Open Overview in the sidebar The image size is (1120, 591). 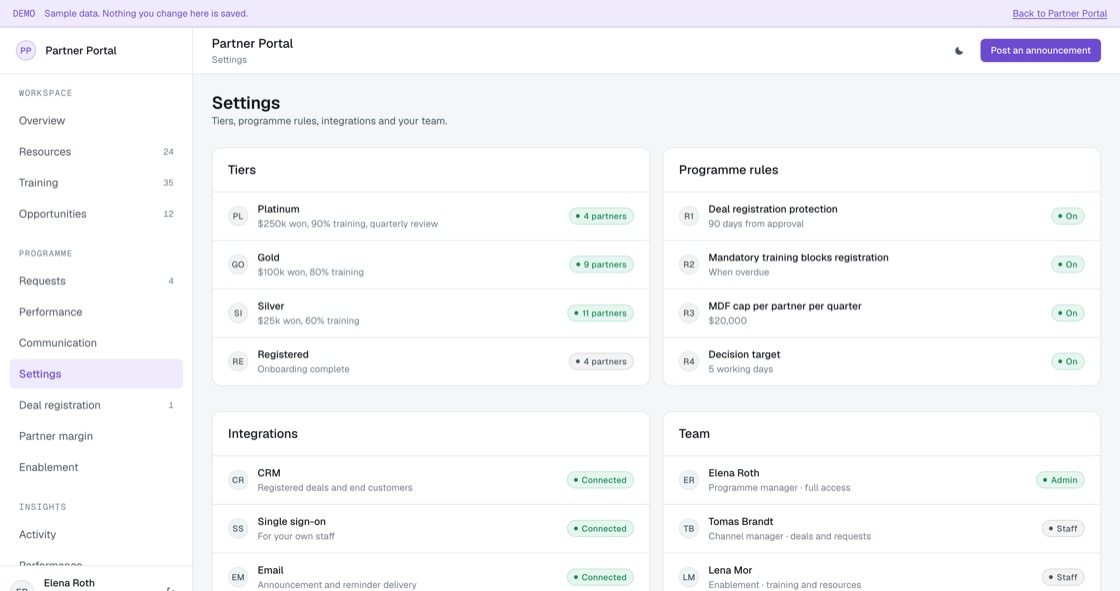click(96, 121)
